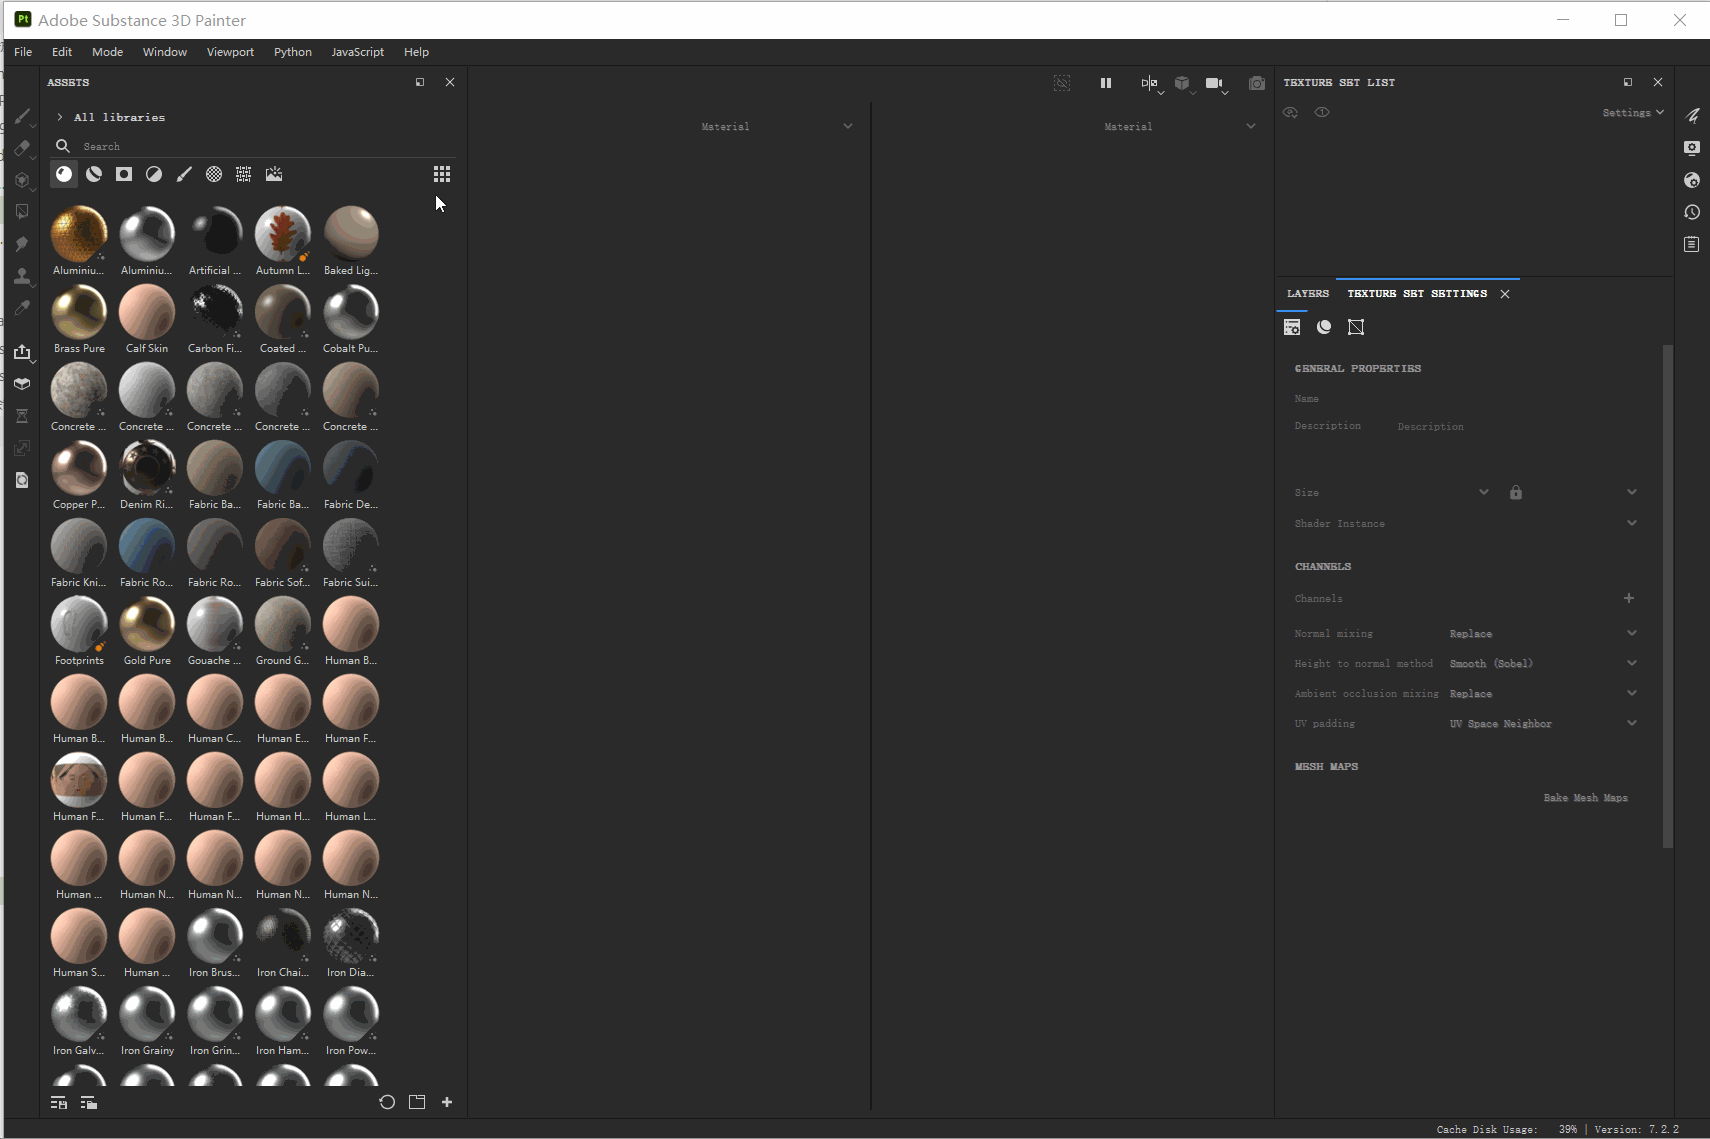Viewport: 1710px width, 1139px height.
Task: Undock the Assets panel
Action: click(x=420, y=82)
